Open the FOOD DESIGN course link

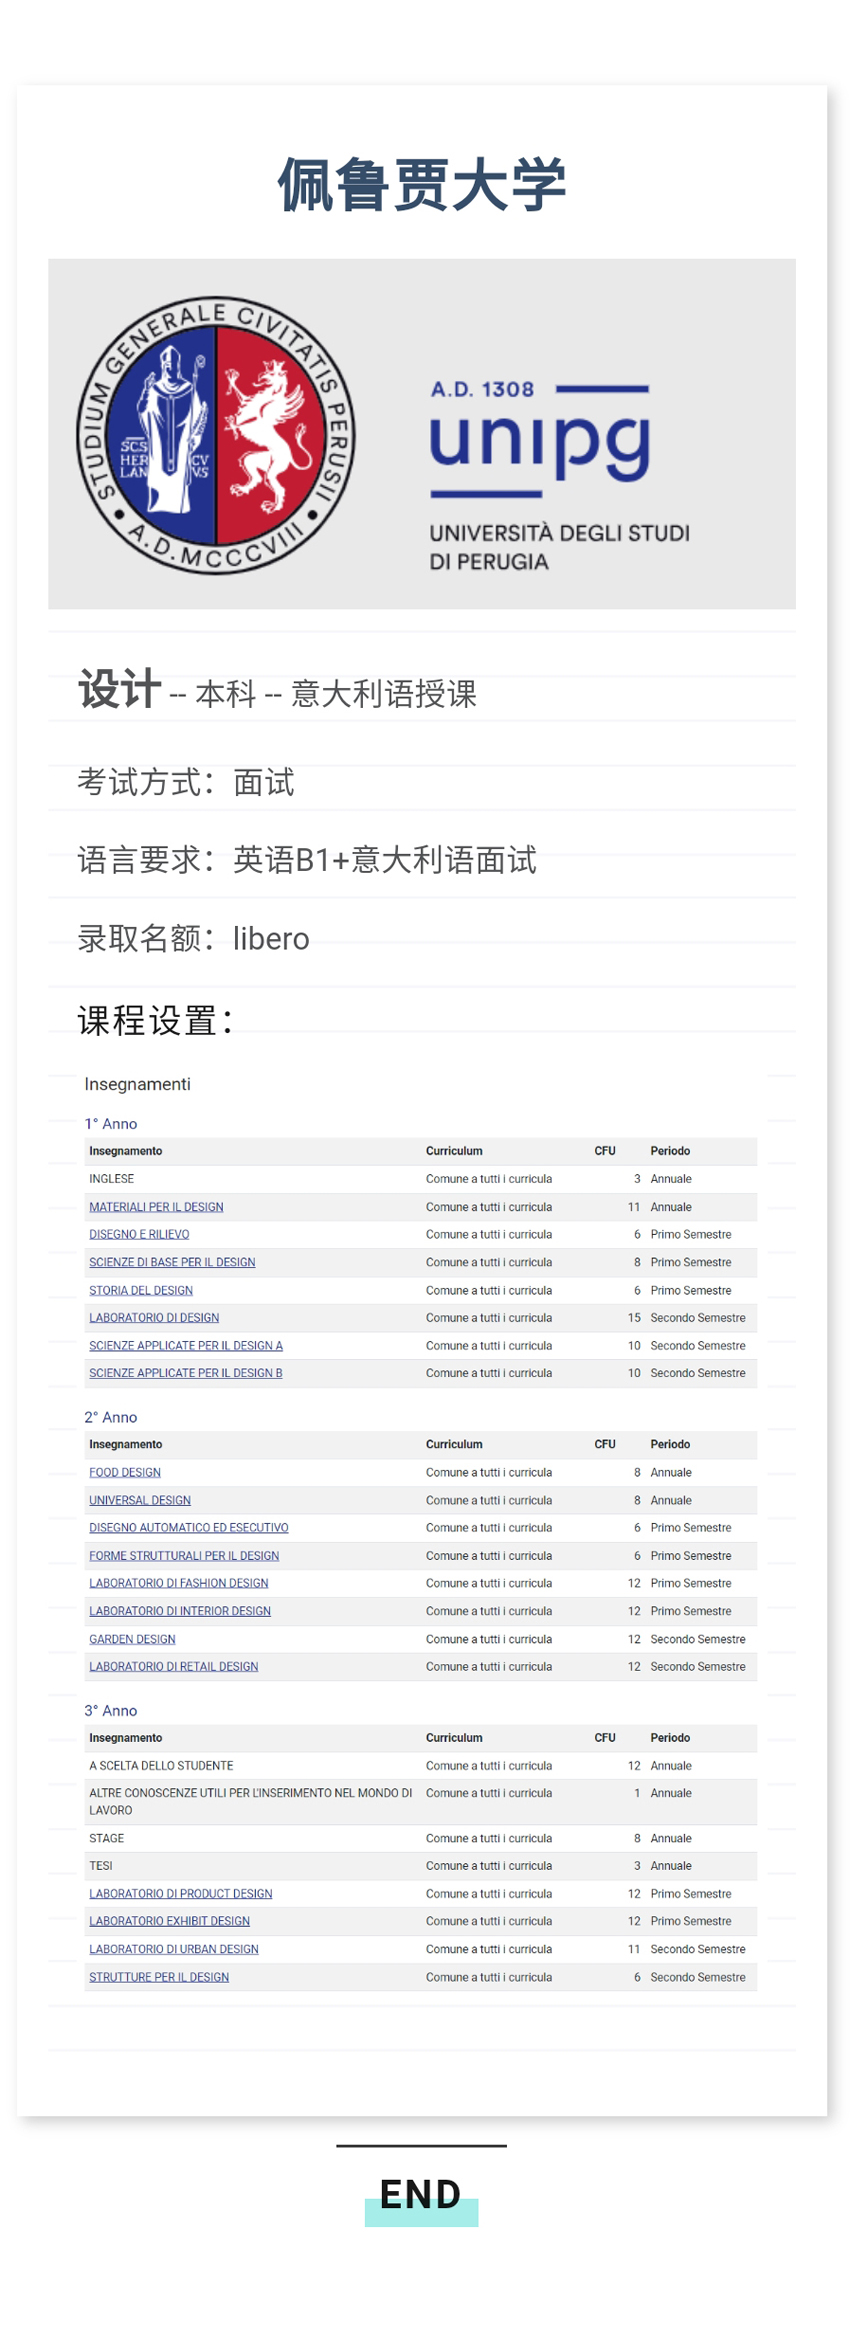(125, 1472)
